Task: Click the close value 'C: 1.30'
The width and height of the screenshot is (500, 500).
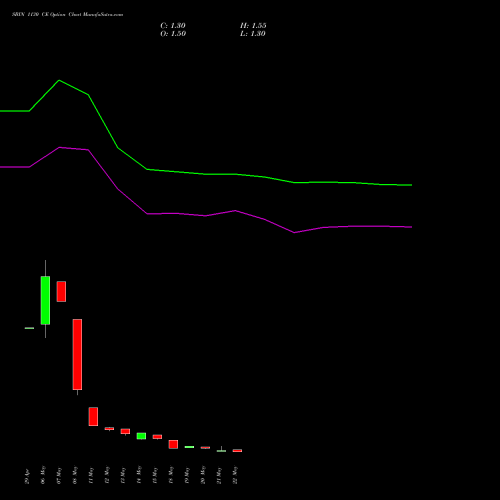Action: [173, 26]
